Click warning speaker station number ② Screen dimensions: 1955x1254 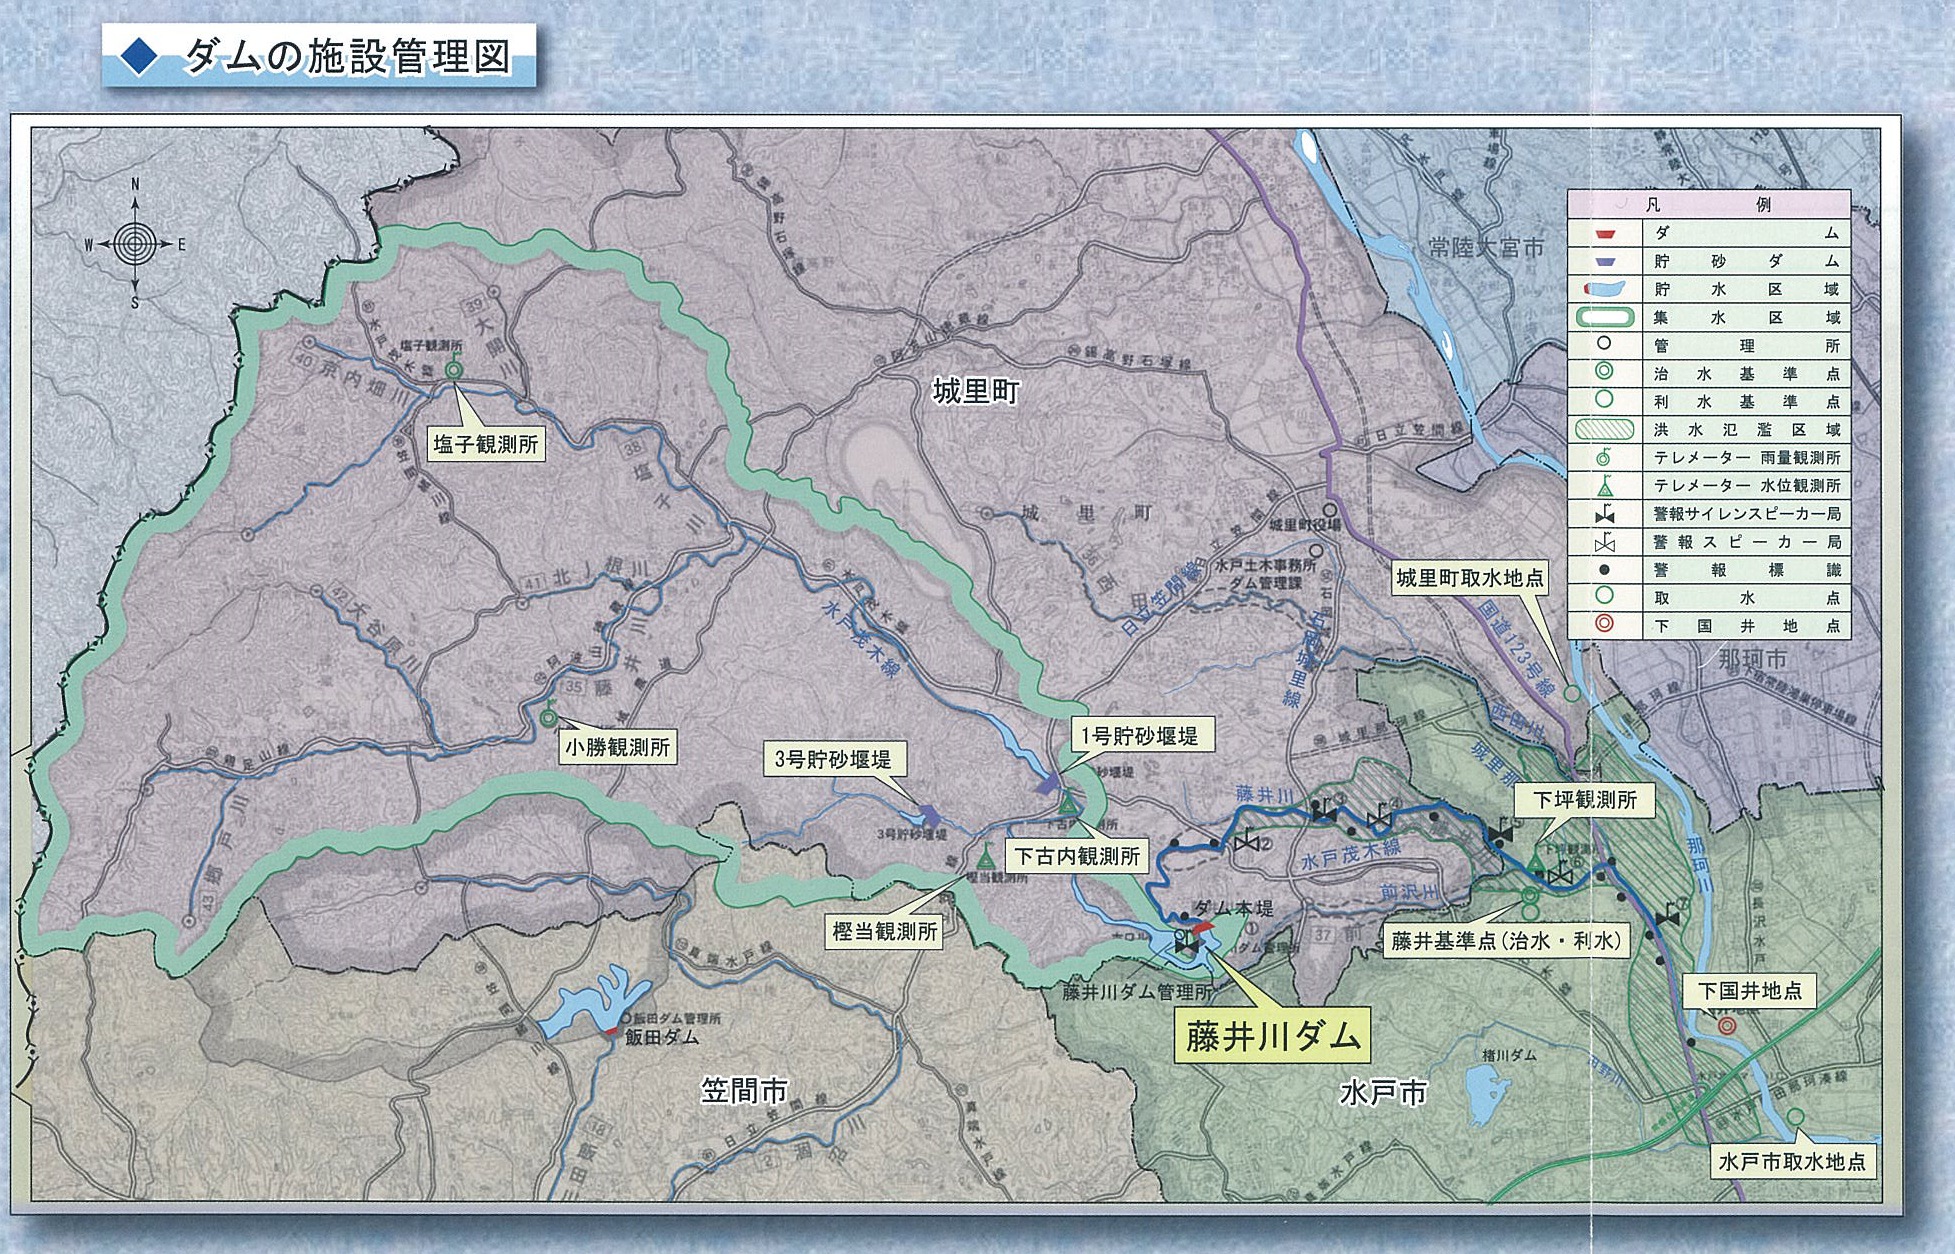1246,844
